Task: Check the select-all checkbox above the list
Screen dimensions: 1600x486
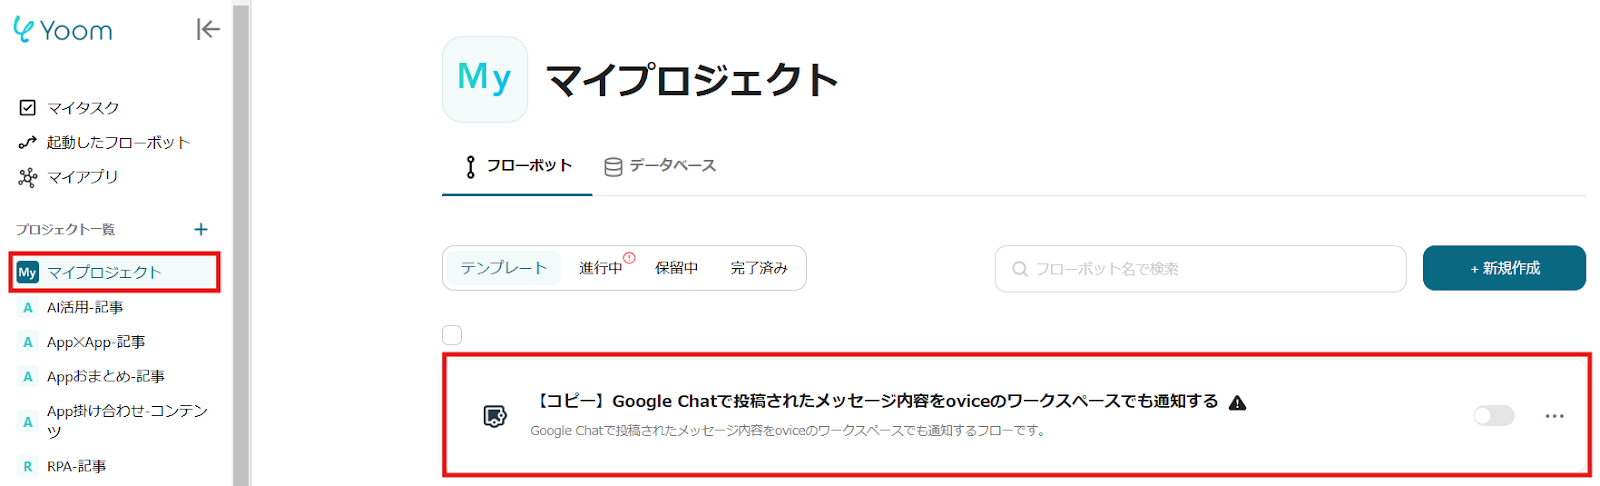Action: point(452,335)
